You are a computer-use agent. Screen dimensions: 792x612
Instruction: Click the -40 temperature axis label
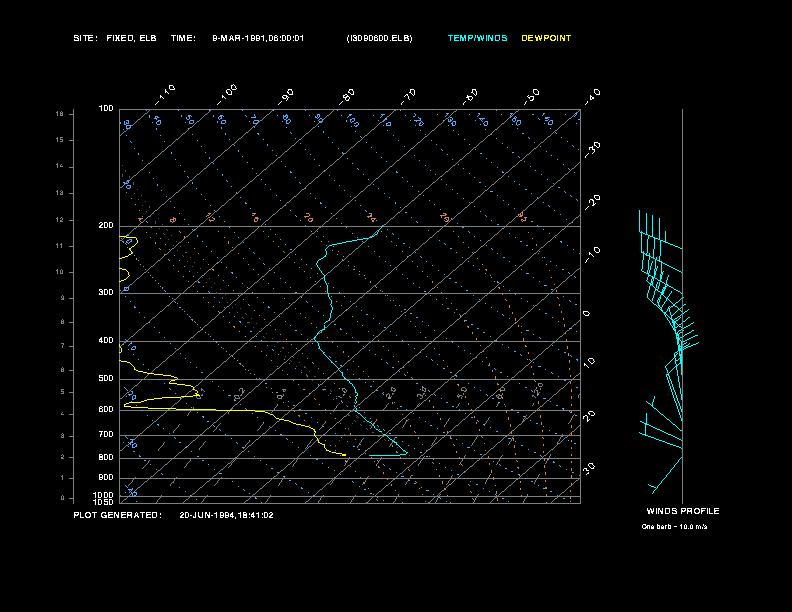[592, 96]
